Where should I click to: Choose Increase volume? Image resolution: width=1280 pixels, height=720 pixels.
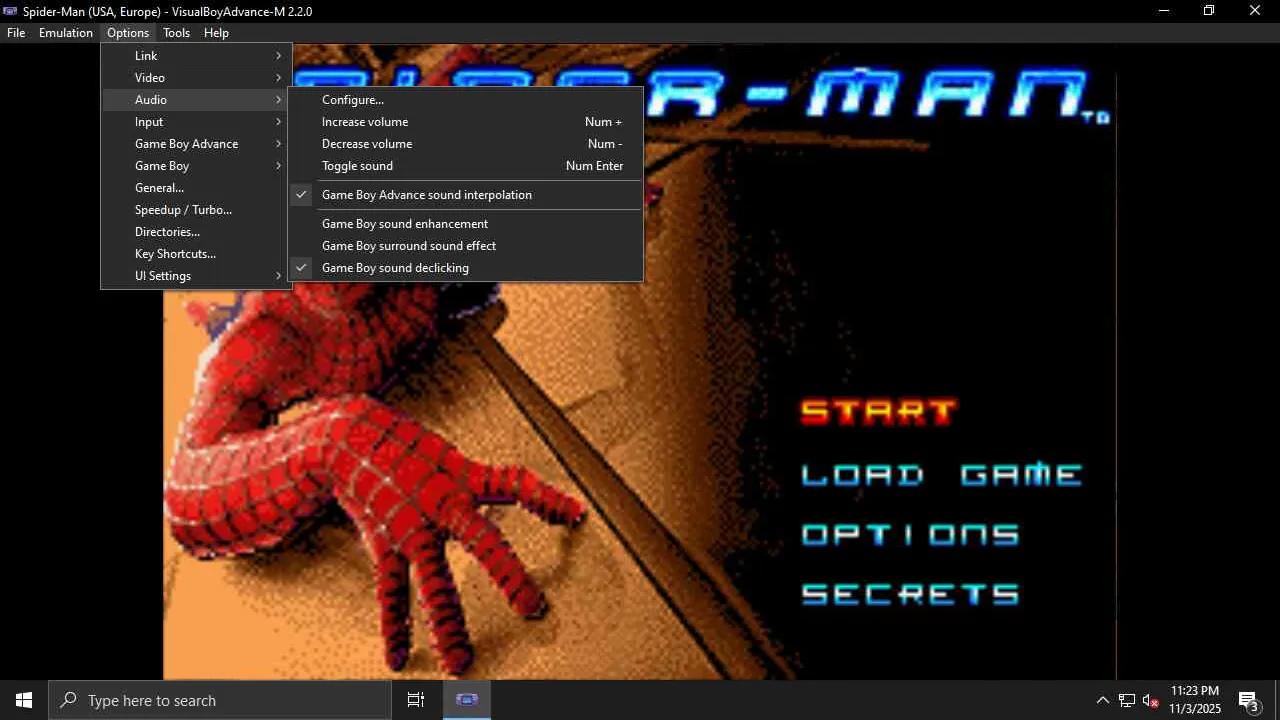[x=465, y=122]
